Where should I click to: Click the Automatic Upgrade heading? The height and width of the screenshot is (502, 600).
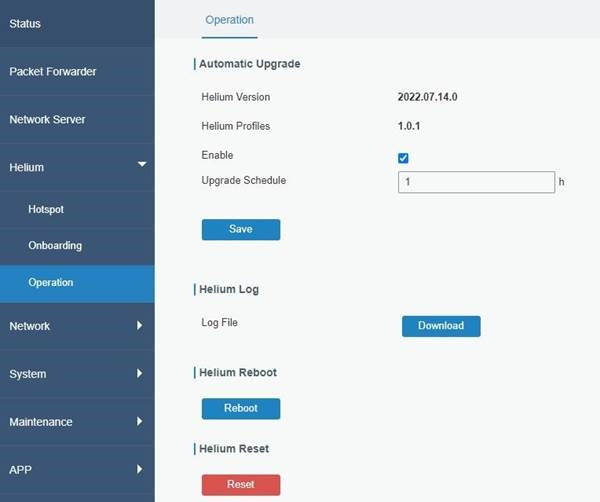[x=249, y=64]
